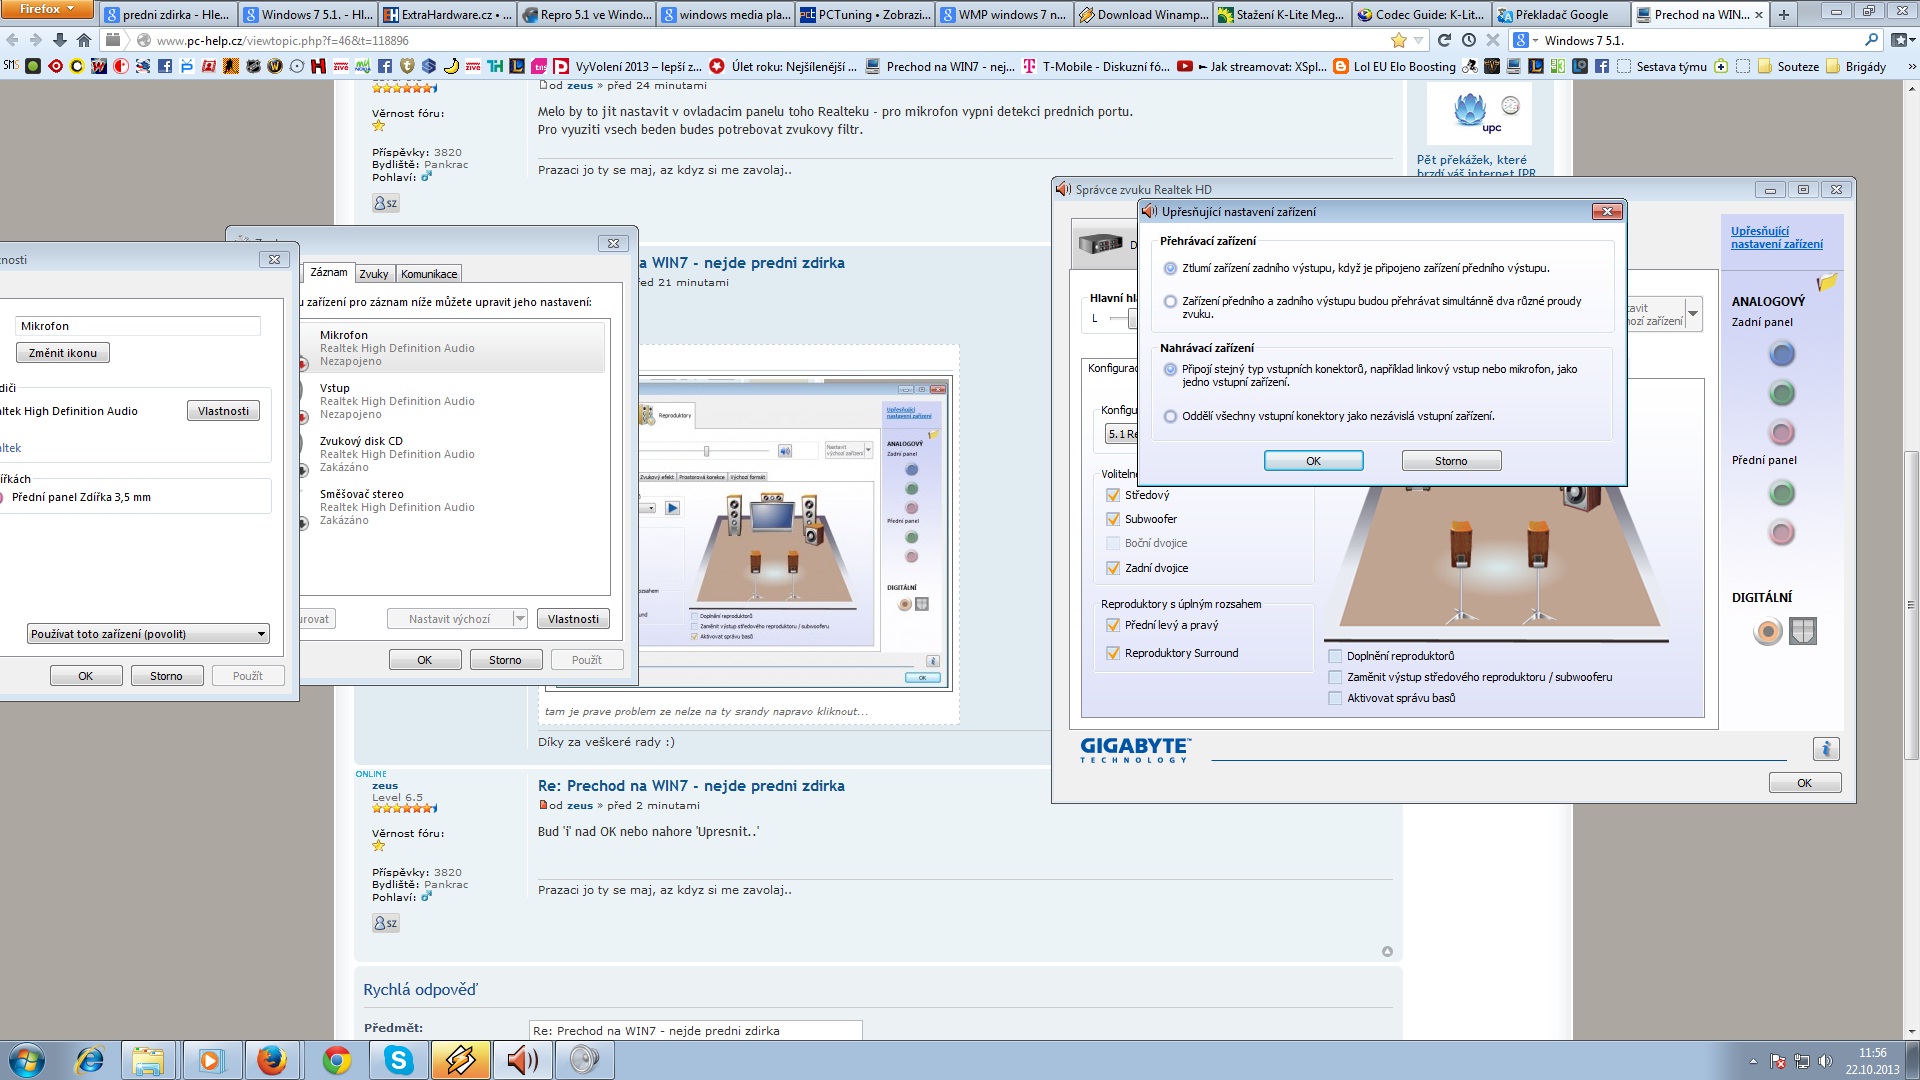Image resolution: width=1920 pixels, height=1080 pixels.
Task: Click the Změnit ikonu button
Action: tap(63, 353)
